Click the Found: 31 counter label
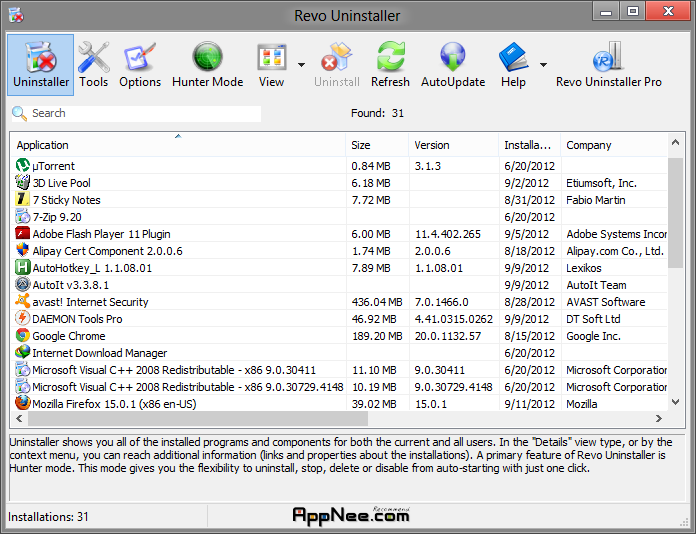 (x=377, y=113)
